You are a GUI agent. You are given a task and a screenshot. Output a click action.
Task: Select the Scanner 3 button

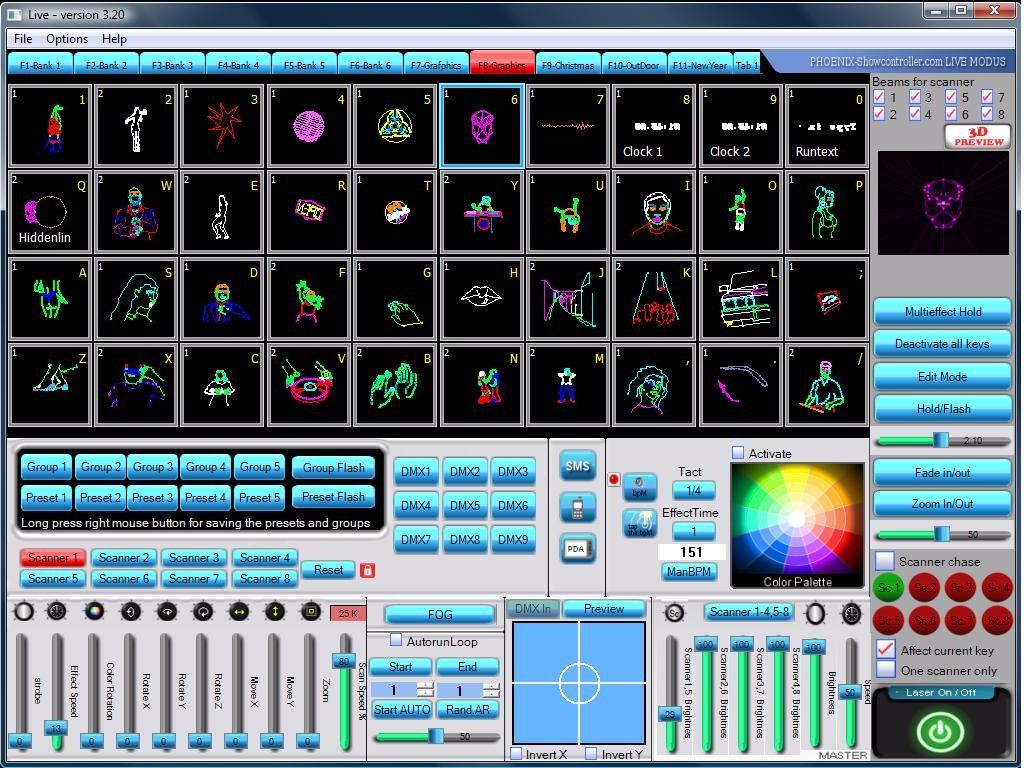(x=193, y=558)
